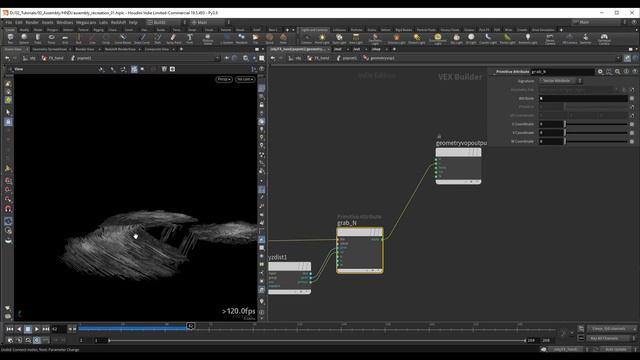The image size is (640, 360).
Task: Open the No cam camera dropdown
Action: click(x=245, y=79)
